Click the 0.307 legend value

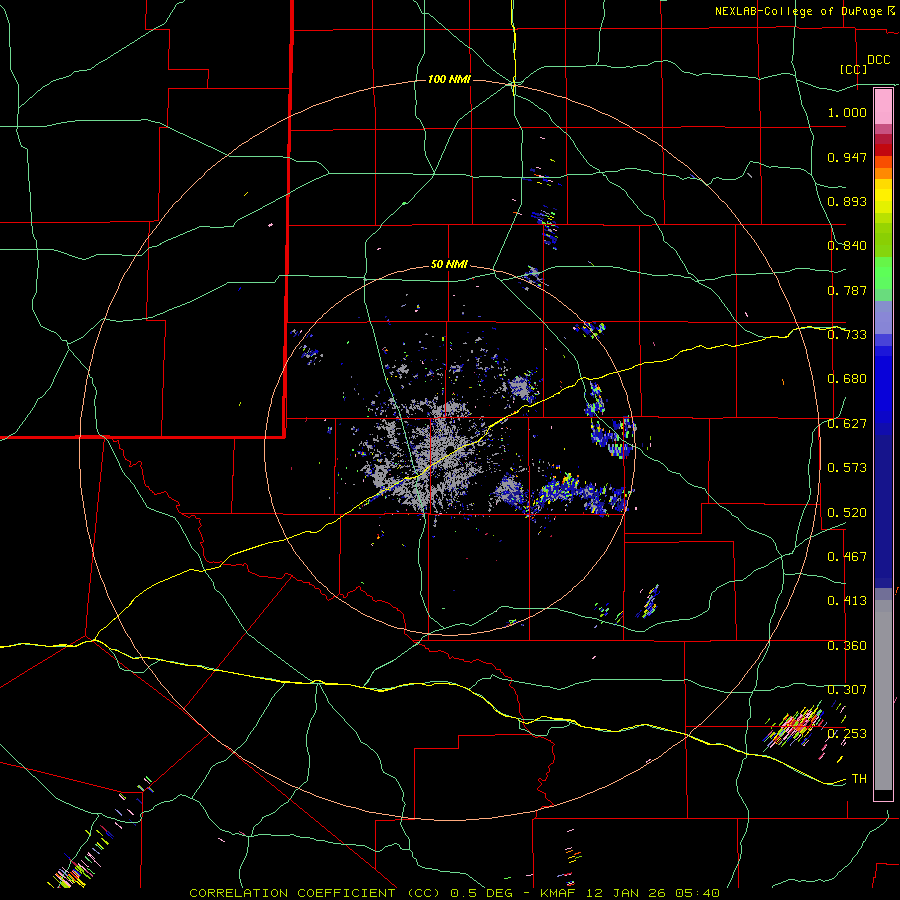847,690
